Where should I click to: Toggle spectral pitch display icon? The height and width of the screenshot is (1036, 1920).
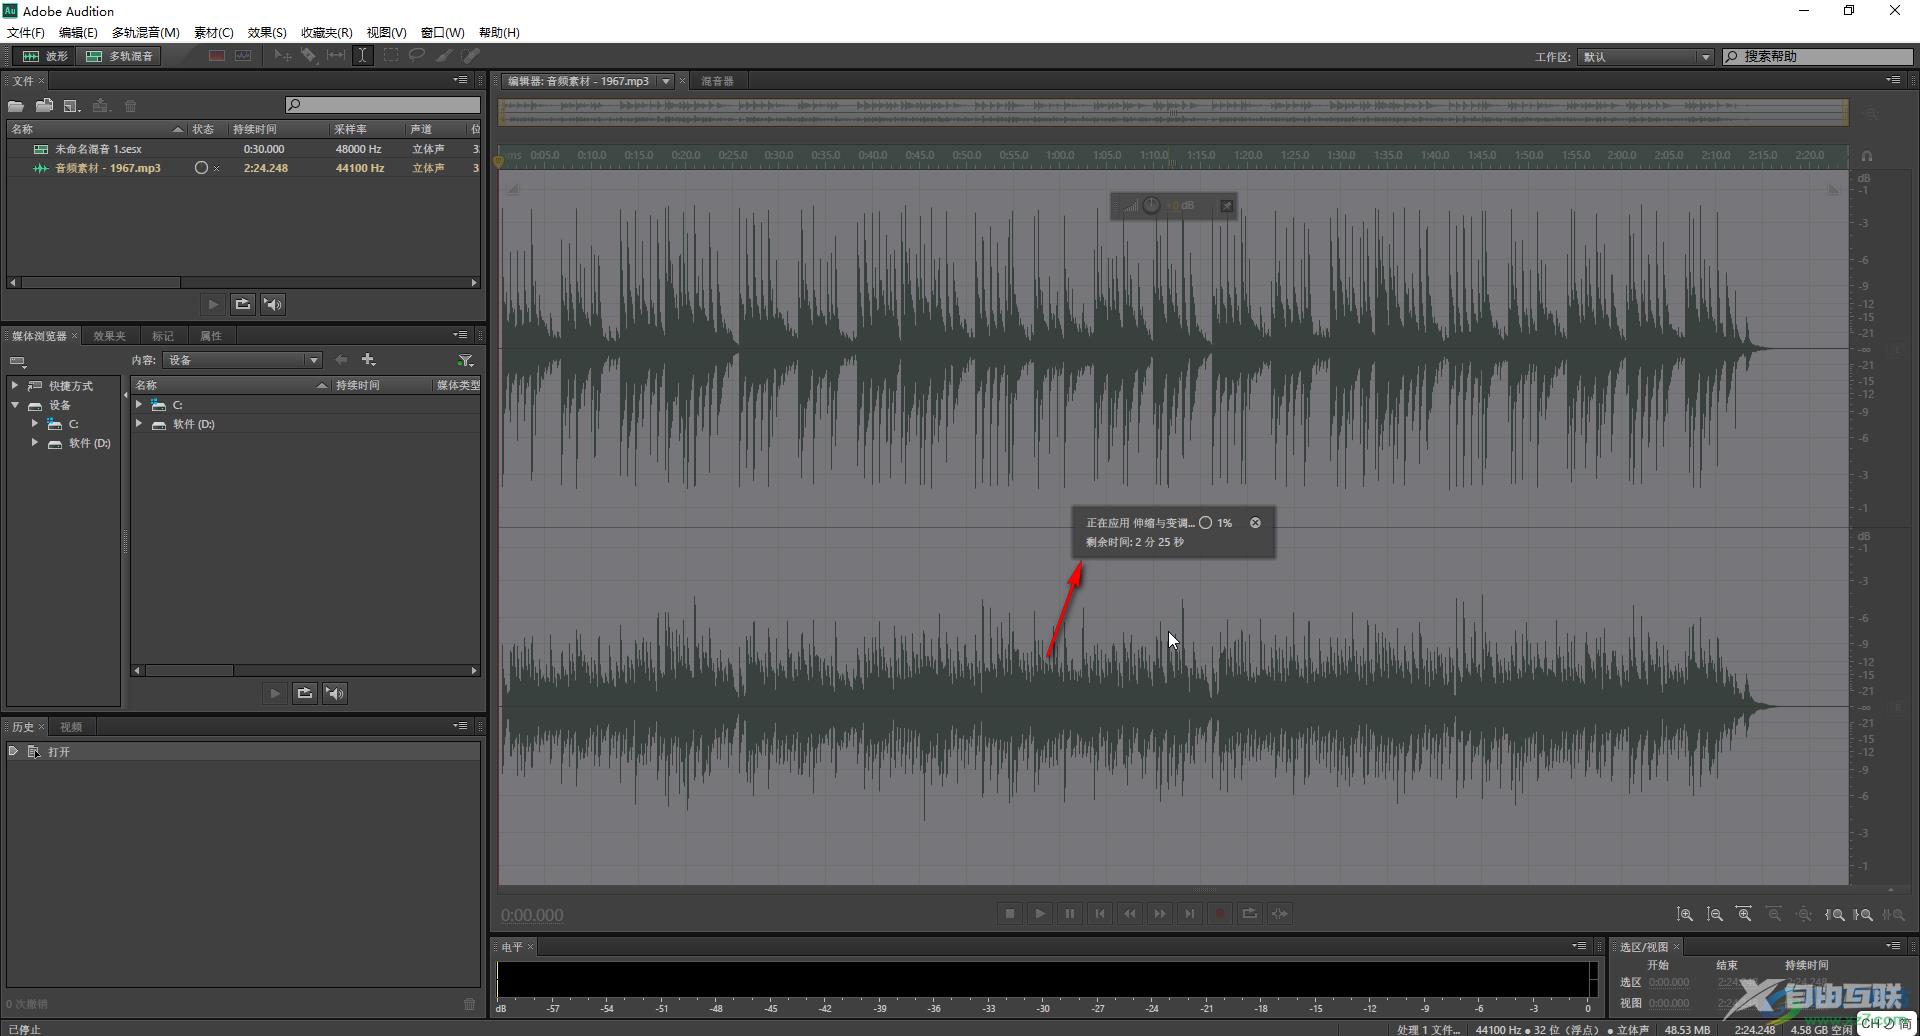[x=243, y=56]
